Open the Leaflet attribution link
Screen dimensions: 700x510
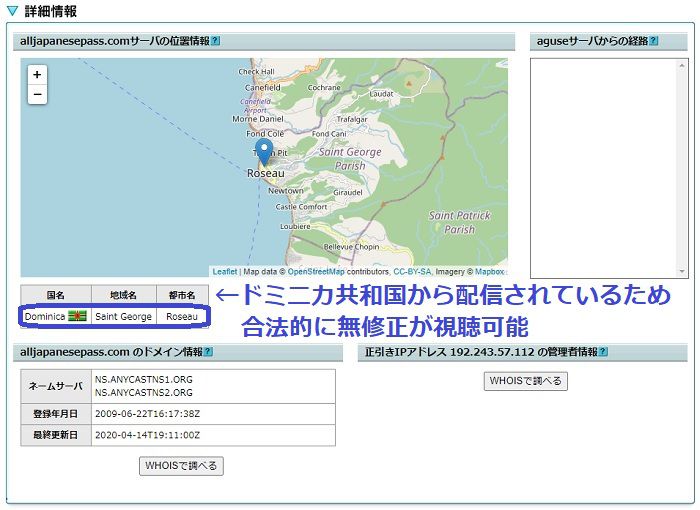225,272
